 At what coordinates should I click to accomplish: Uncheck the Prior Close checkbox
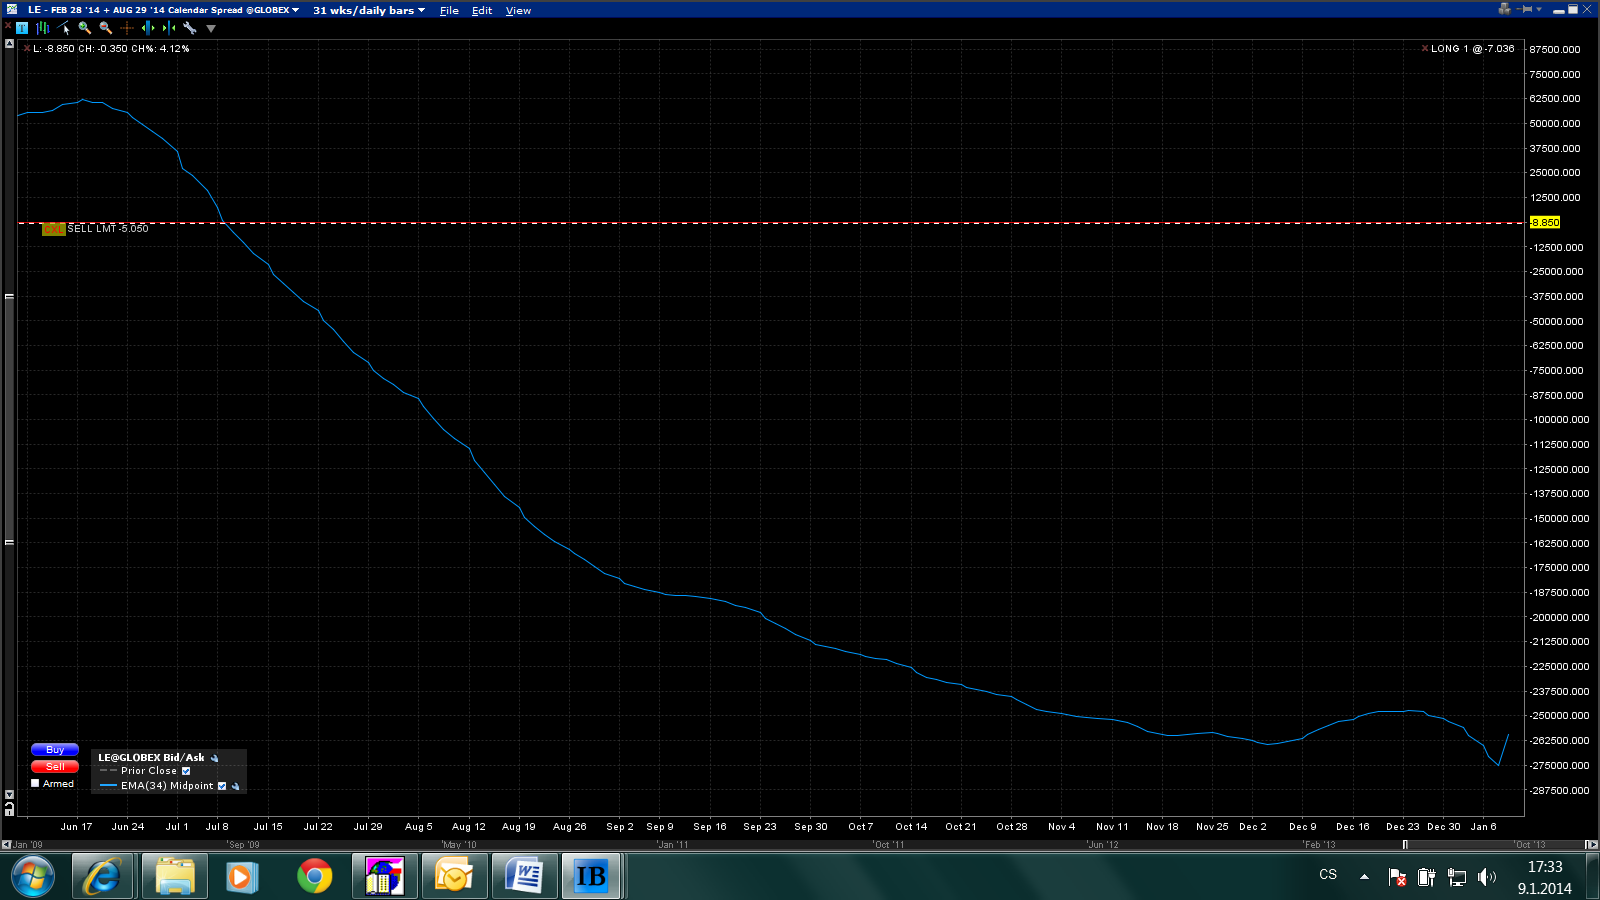(x=186, y=771)
